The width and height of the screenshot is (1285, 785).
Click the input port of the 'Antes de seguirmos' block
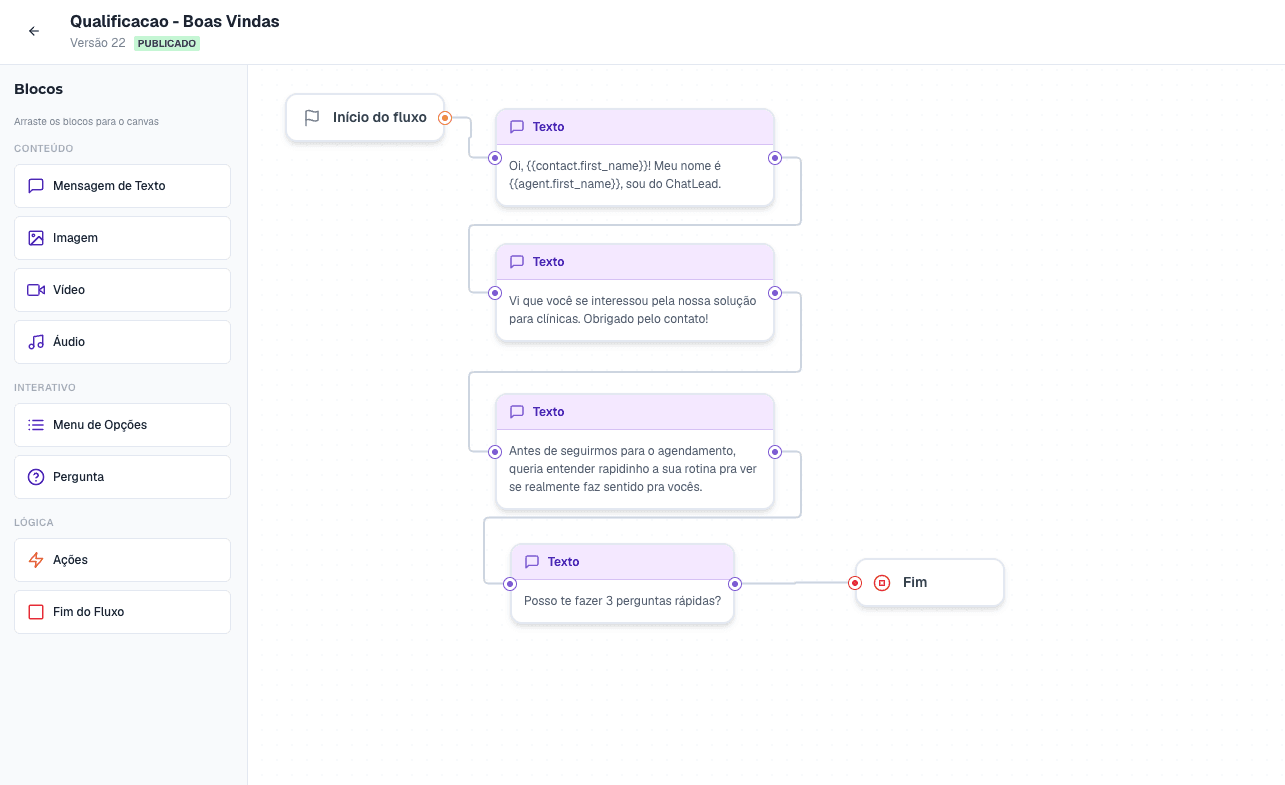pos(495,452)
